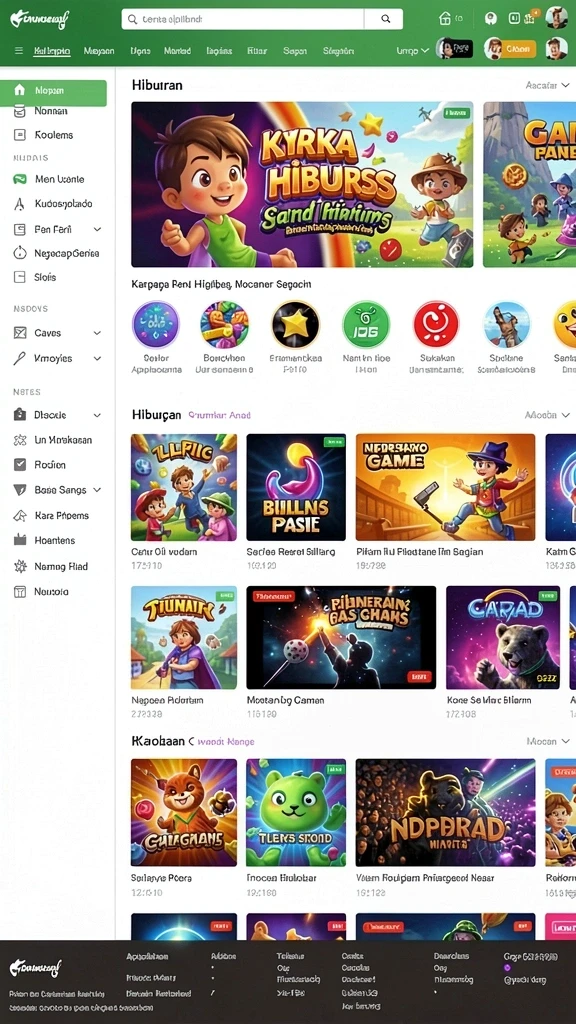Switch to the Kluar tab
Image resolution: width=576 pixels, height=1024 pixels.
[257, 50]
